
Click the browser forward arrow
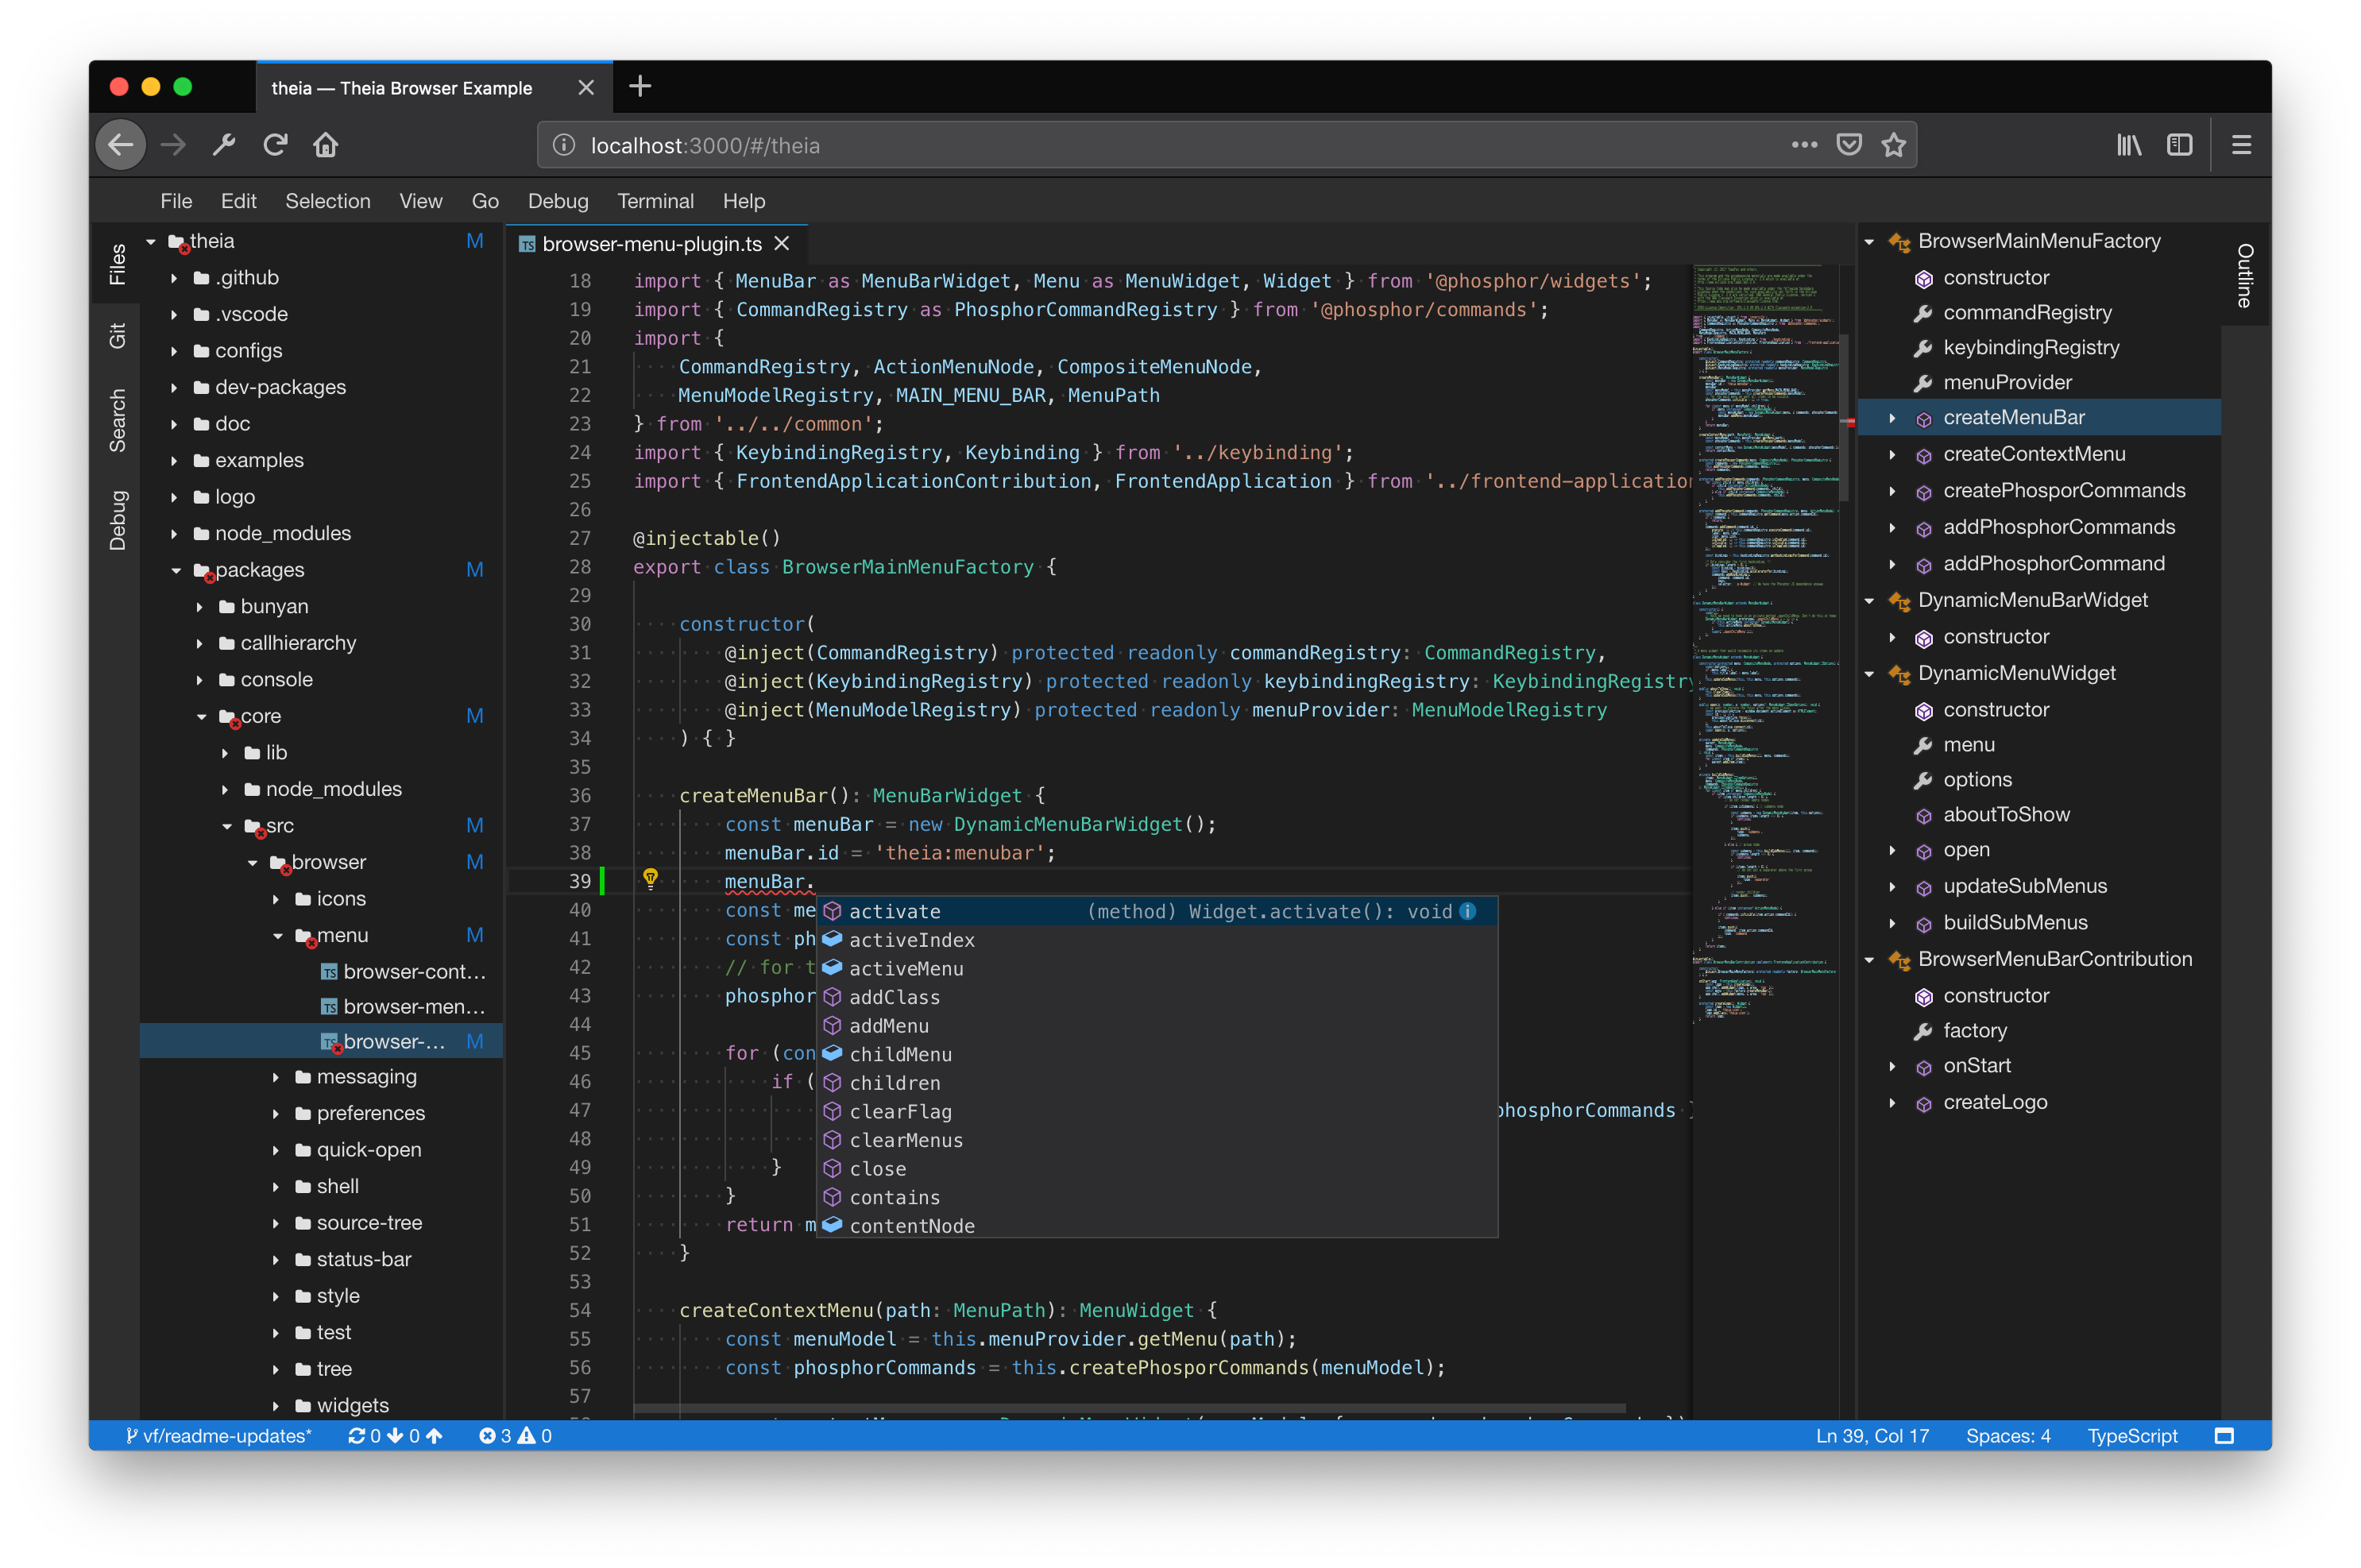coord(173,145)
